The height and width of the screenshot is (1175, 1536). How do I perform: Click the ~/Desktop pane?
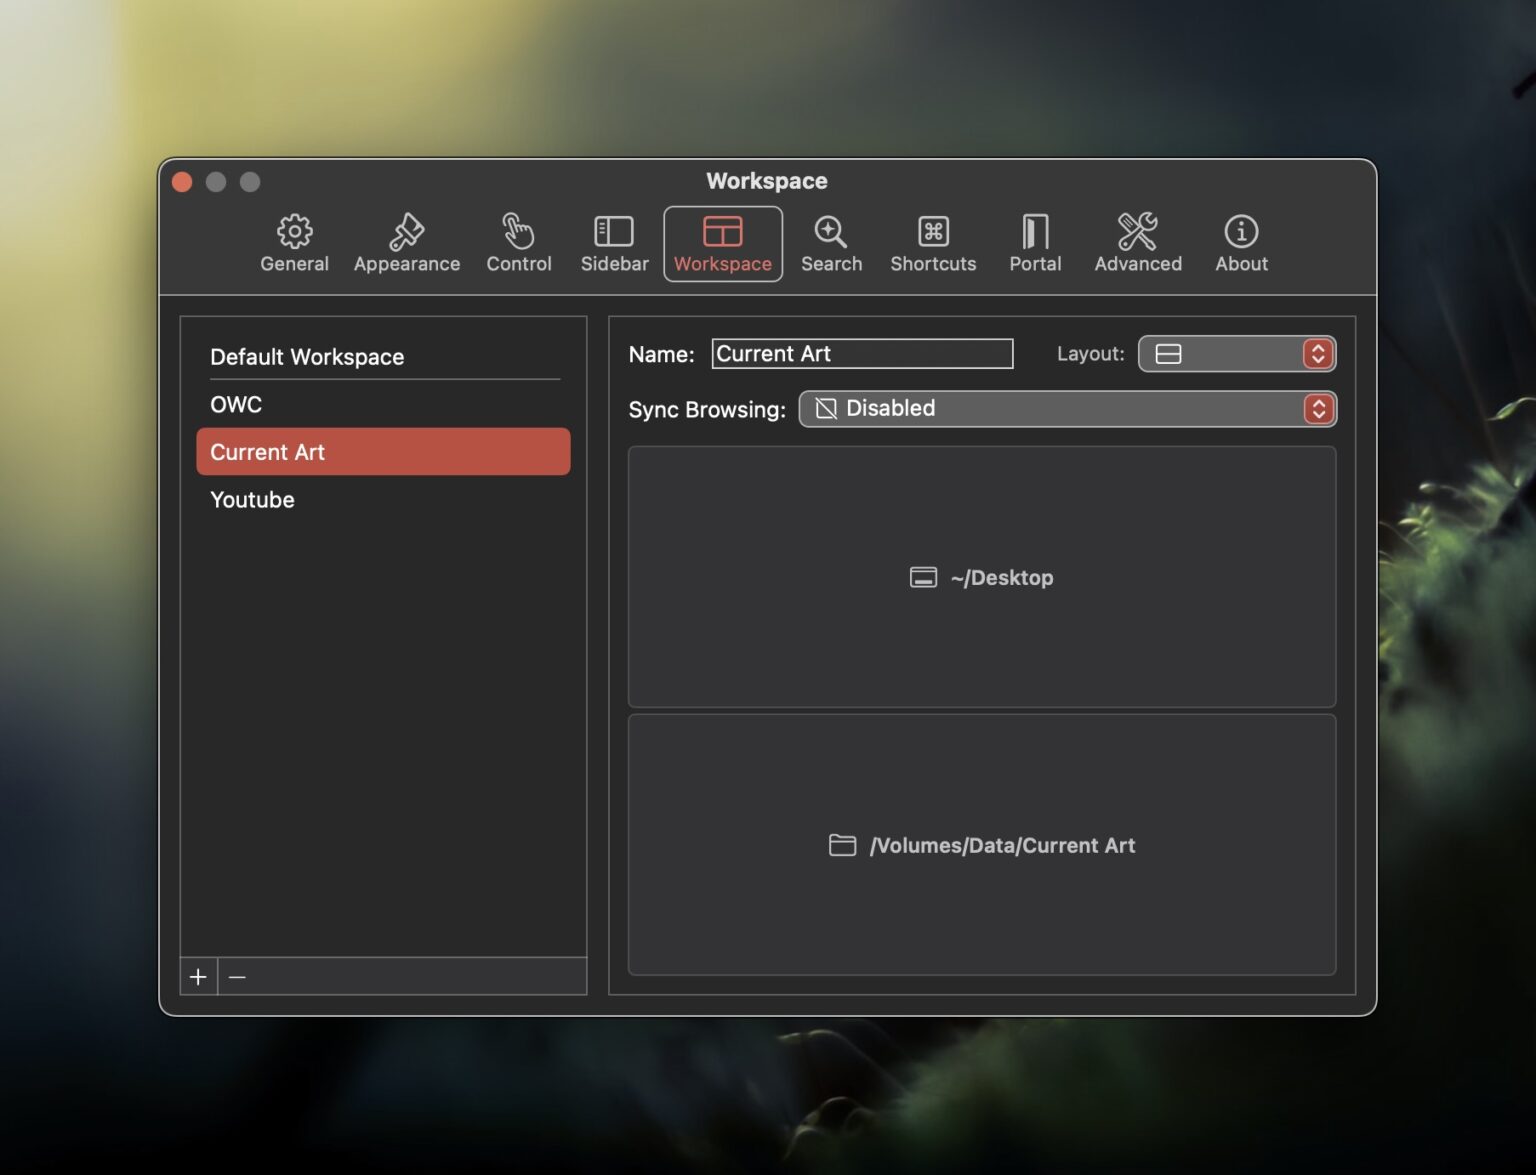pos(981,576)
